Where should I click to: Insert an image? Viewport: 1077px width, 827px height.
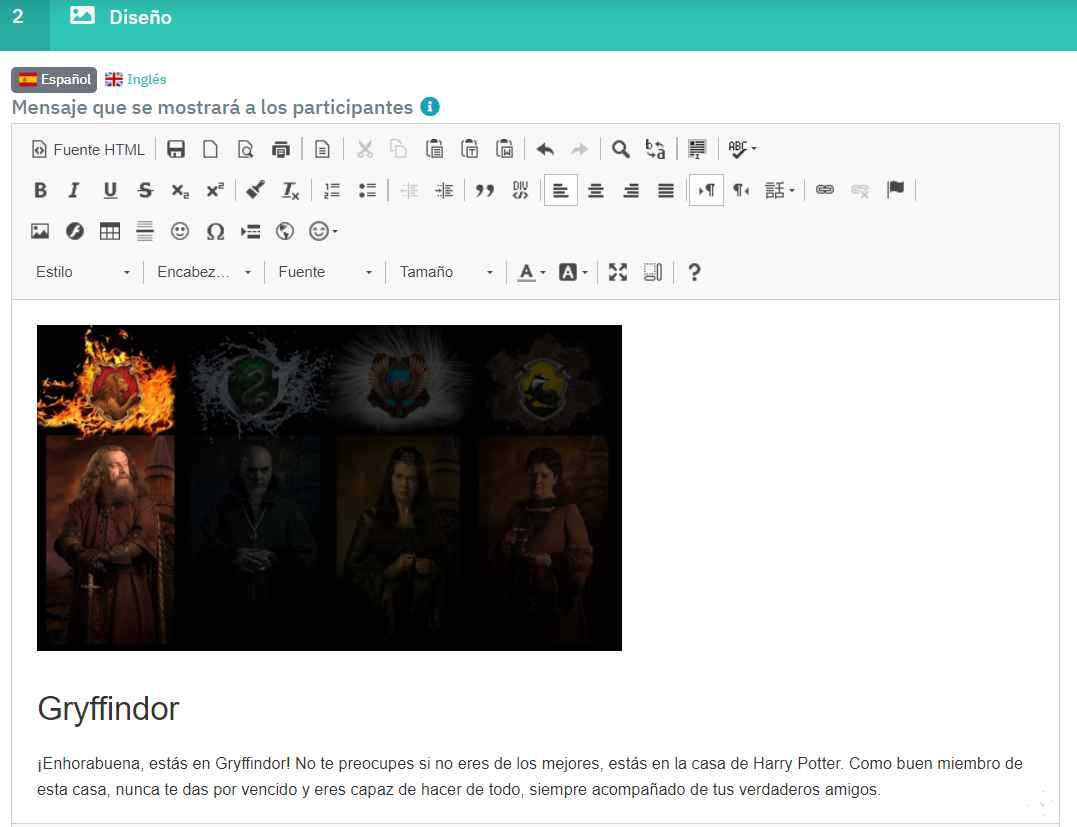pos(40,231)
